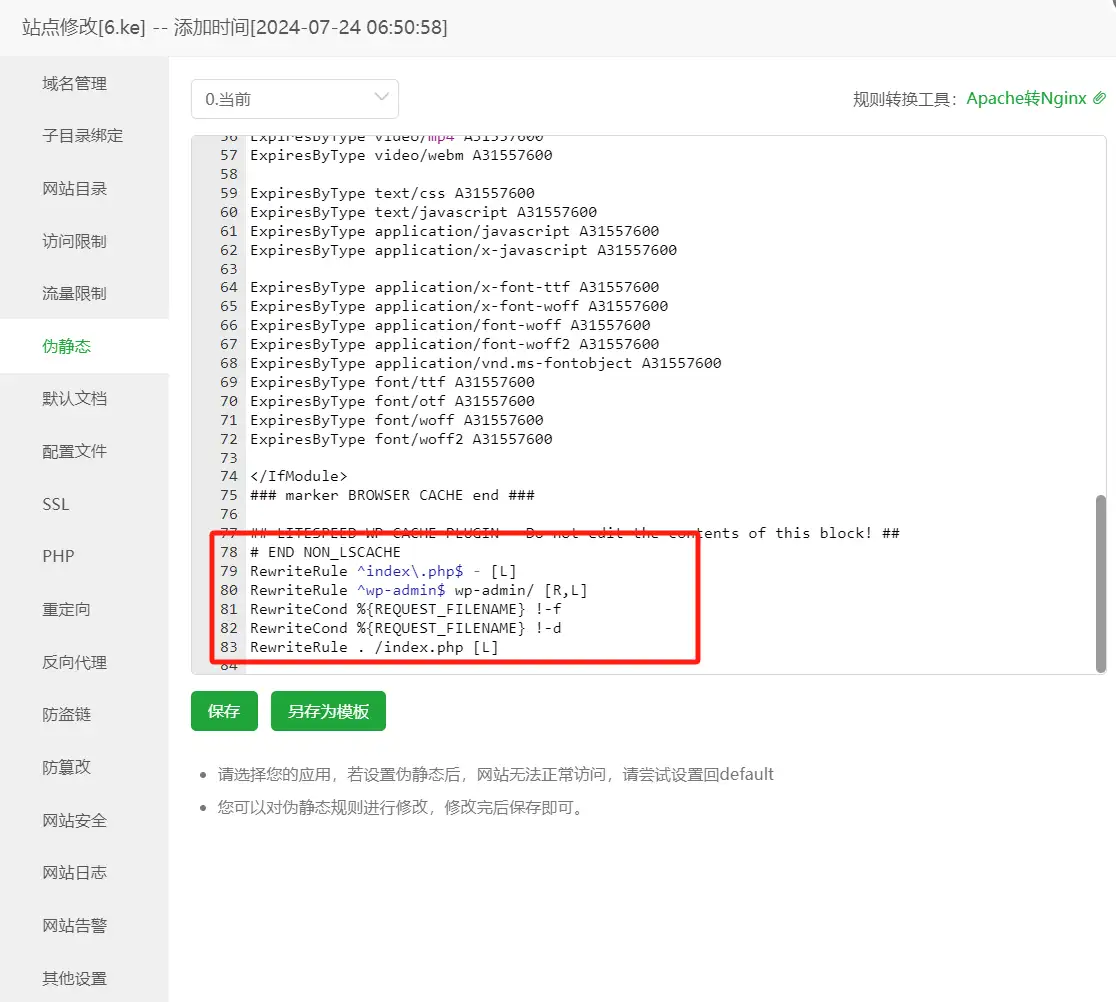
Task: Click the 另存为模板 save-as-template button
Action: pyautogui.click(x=328, y=710)
